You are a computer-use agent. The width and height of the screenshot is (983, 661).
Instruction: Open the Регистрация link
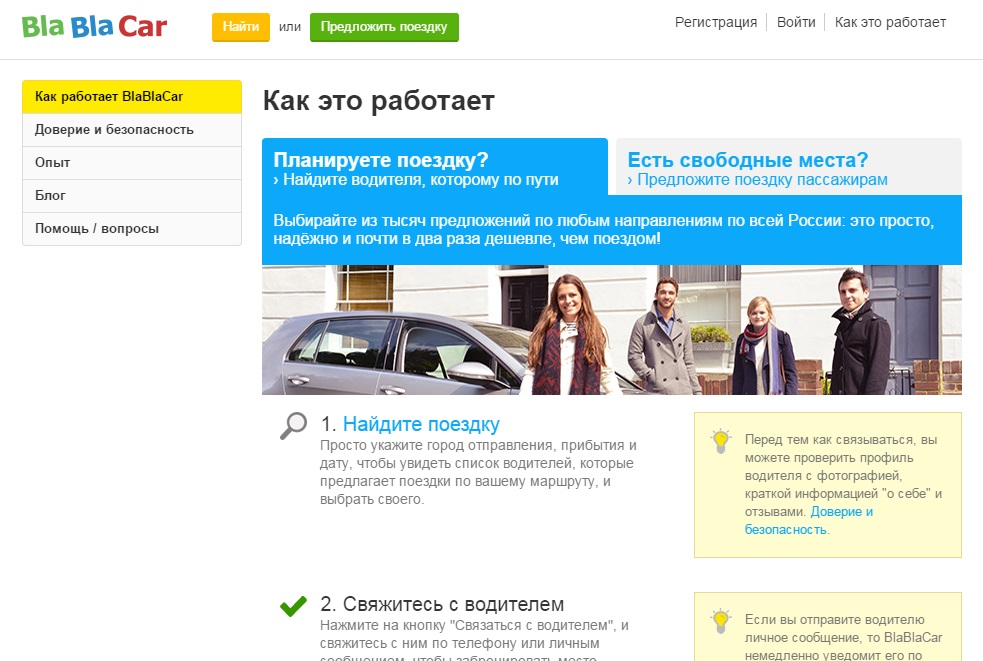(716, 22)
